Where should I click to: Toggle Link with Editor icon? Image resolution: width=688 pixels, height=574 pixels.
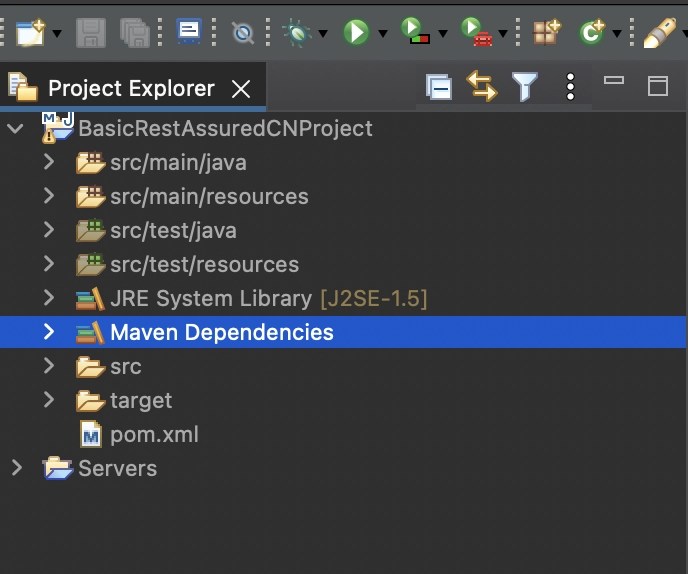pos(482,86)
